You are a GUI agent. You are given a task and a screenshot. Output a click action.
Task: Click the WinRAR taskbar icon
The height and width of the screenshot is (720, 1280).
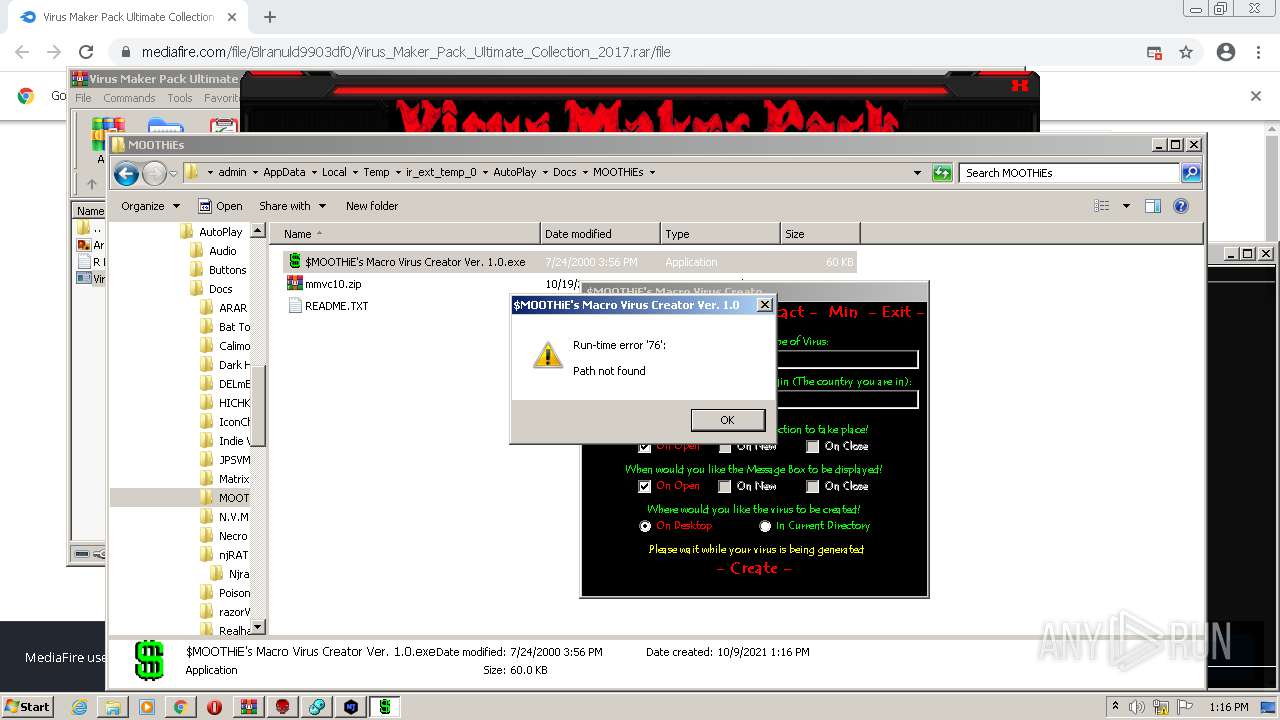point(249,707)
